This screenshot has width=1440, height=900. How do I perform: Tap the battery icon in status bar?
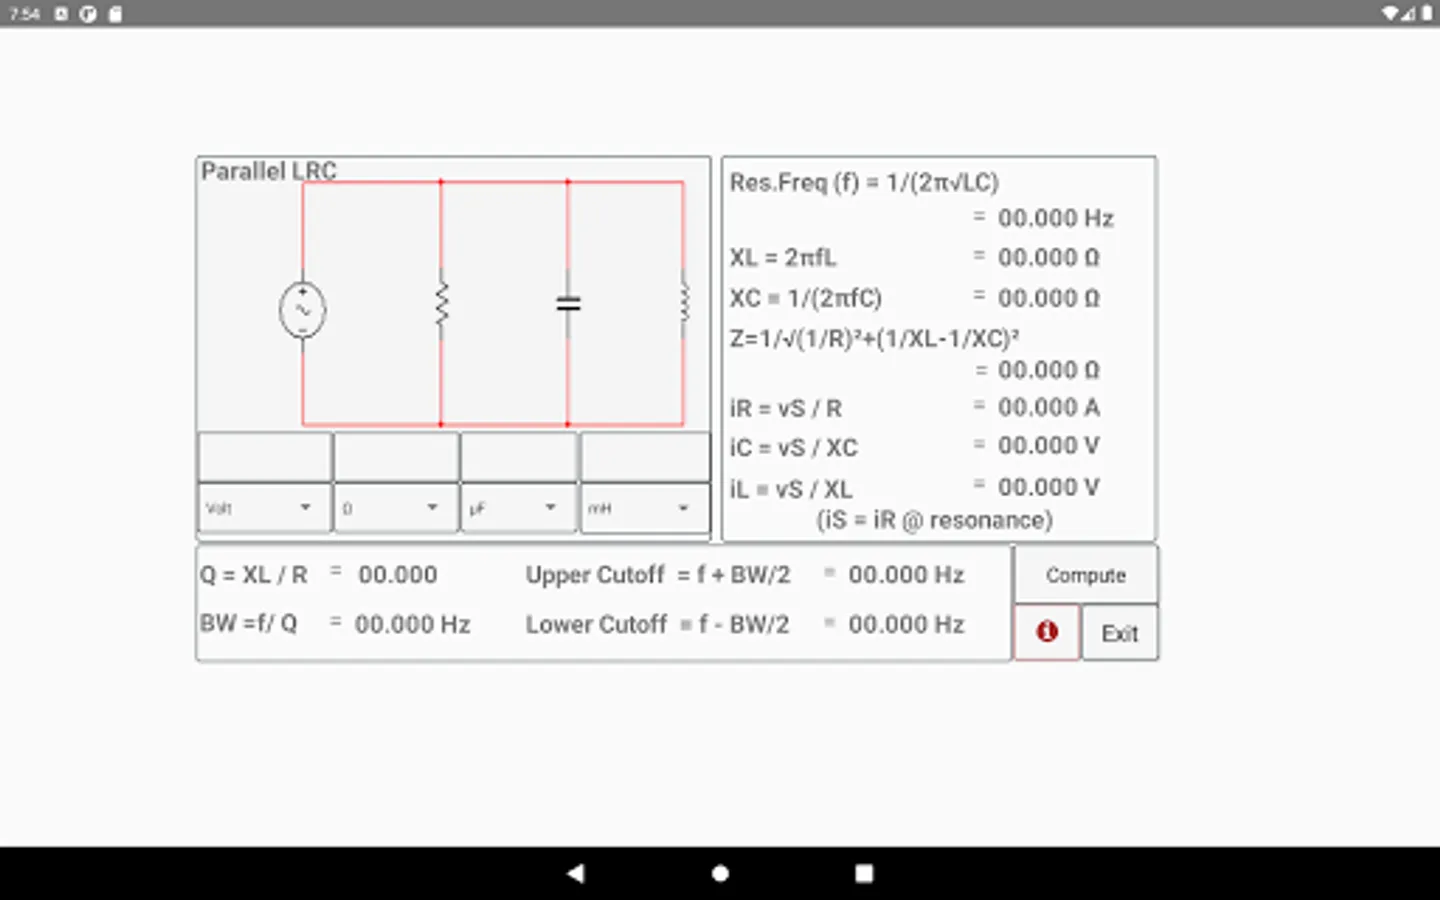[x=1426, y=13]
